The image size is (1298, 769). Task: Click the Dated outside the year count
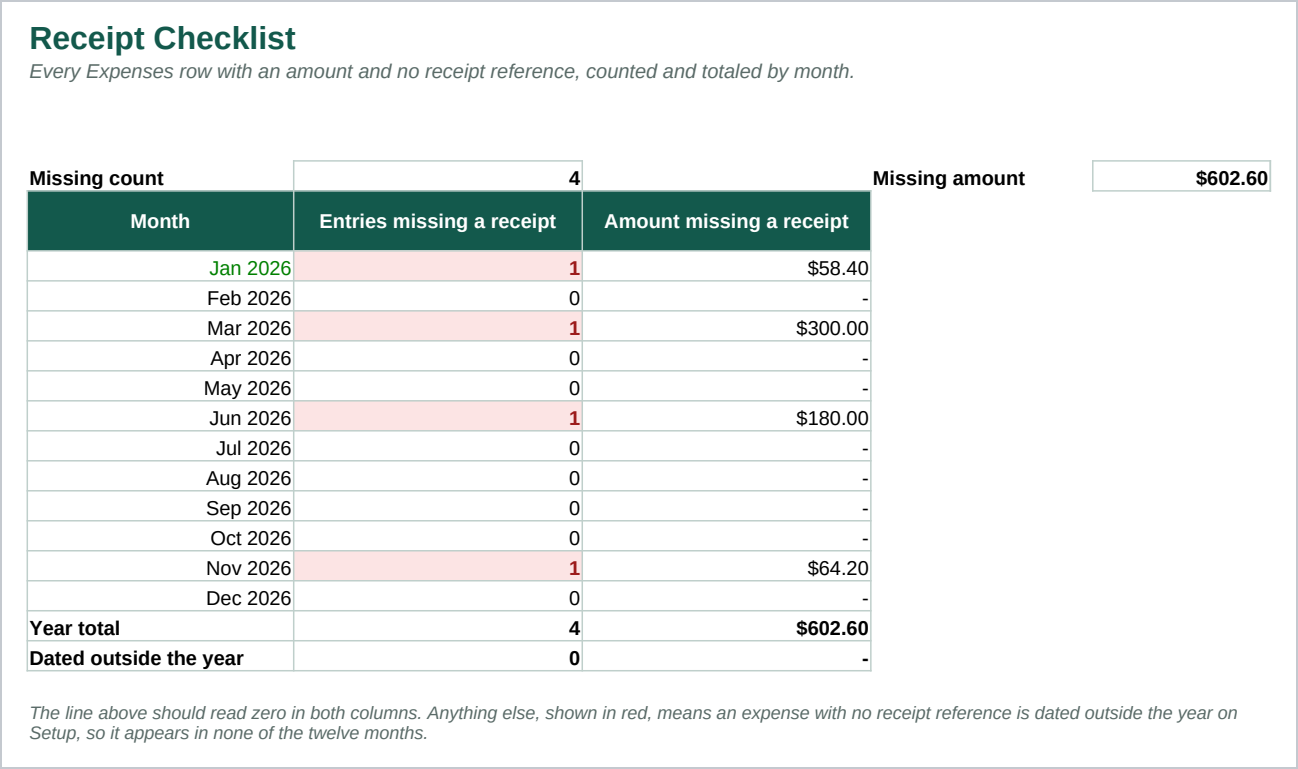pos(438,657)
